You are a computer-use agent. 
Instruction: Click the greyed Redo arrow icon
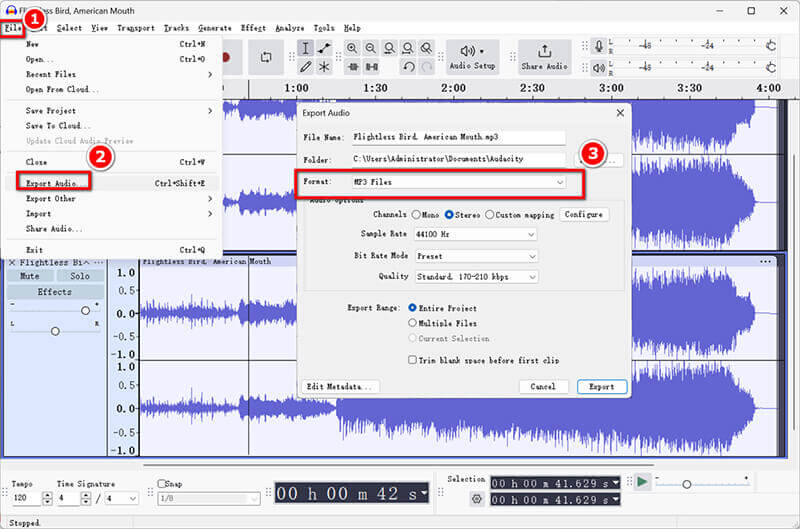click(427, 67)
